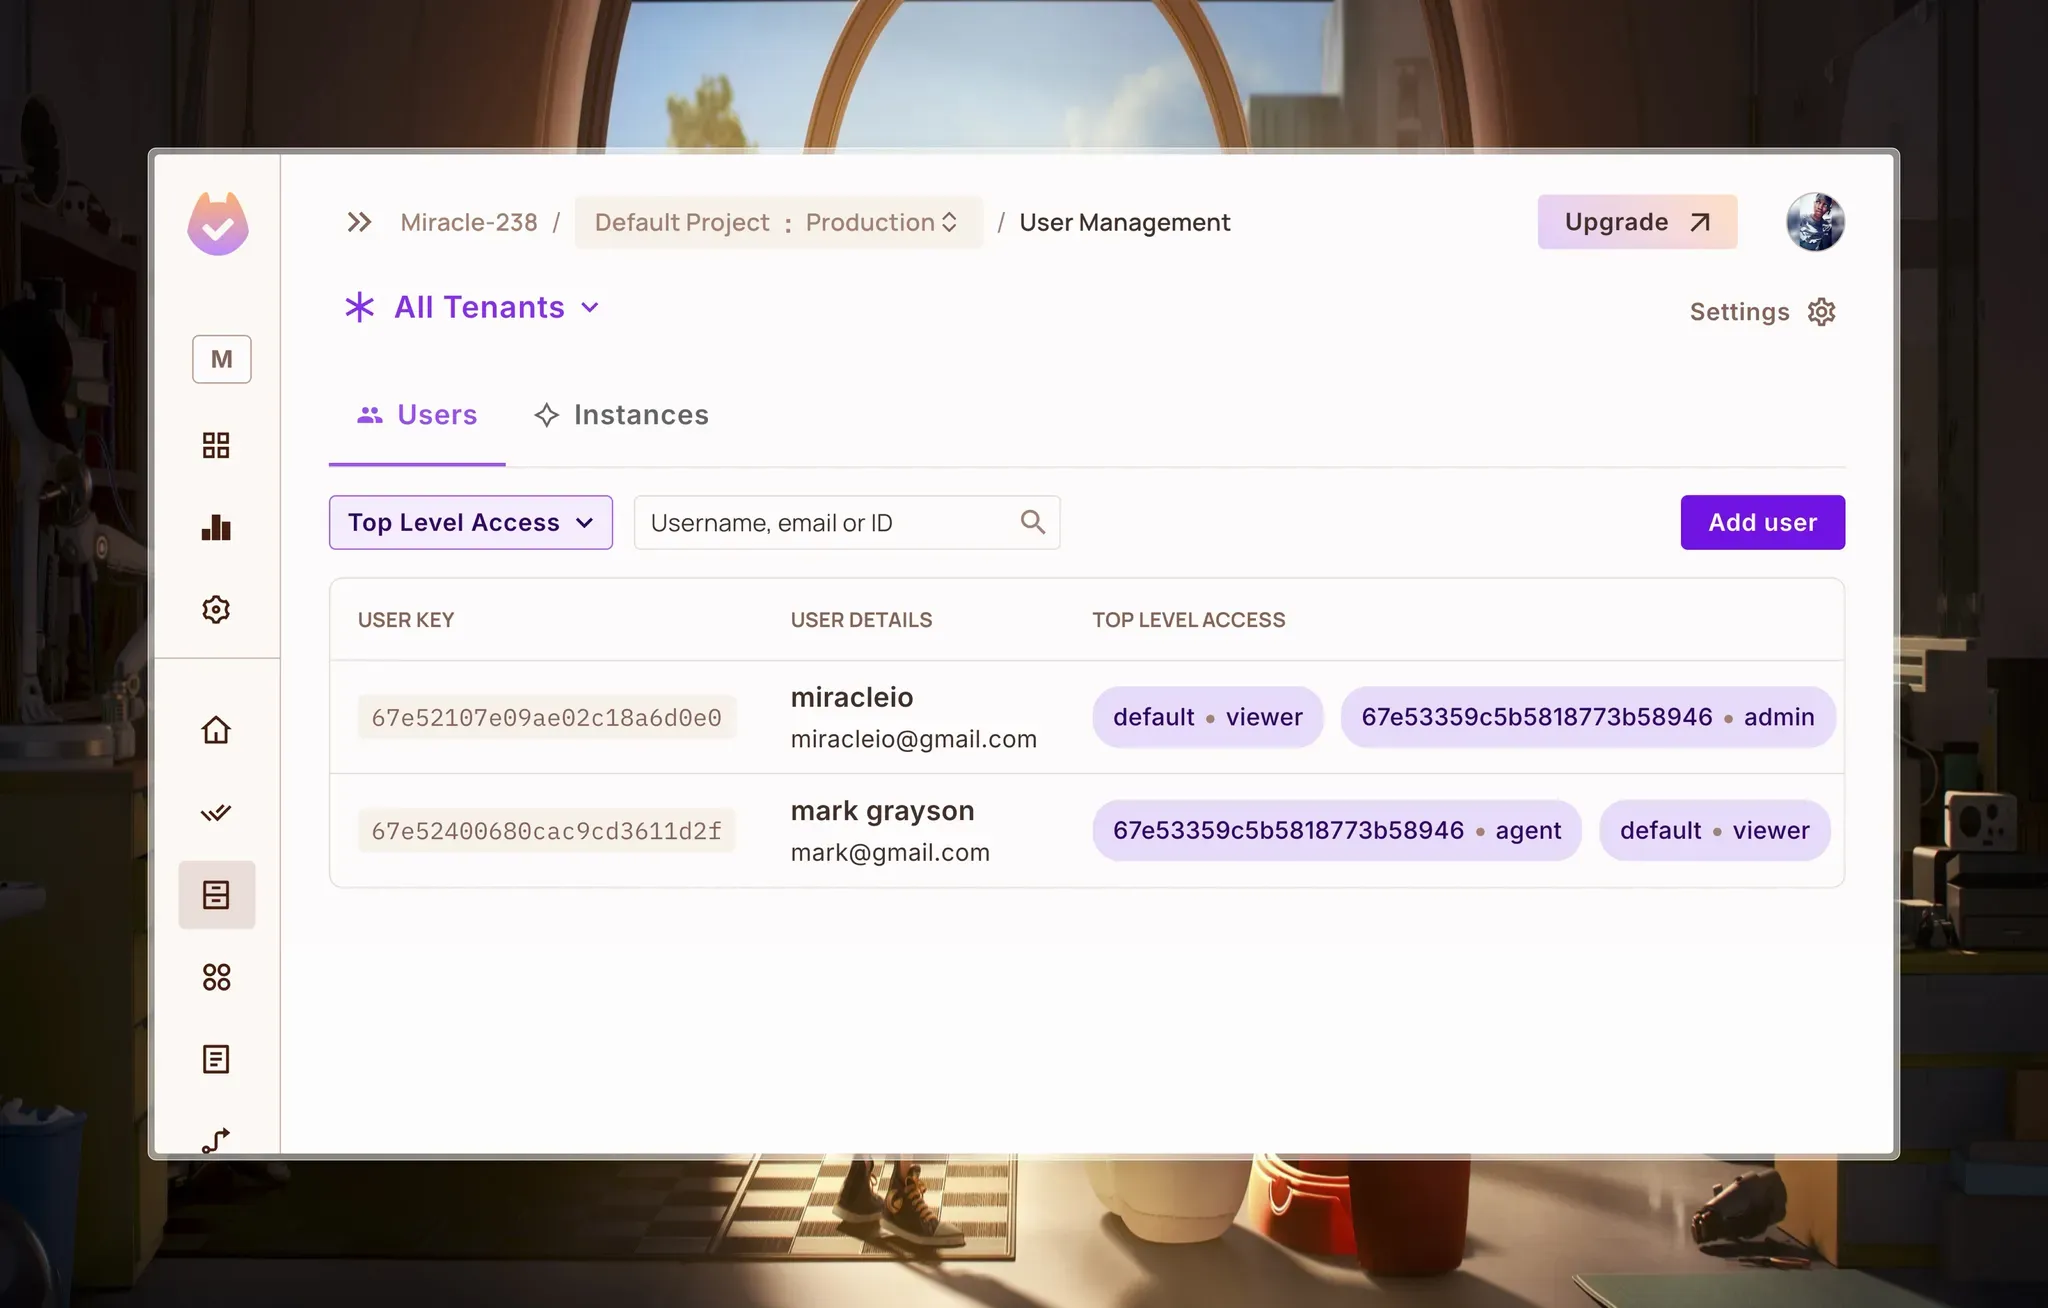Screen dimensions: 2048x1308
Task: Select the Users tab
Action: [417, 415]
